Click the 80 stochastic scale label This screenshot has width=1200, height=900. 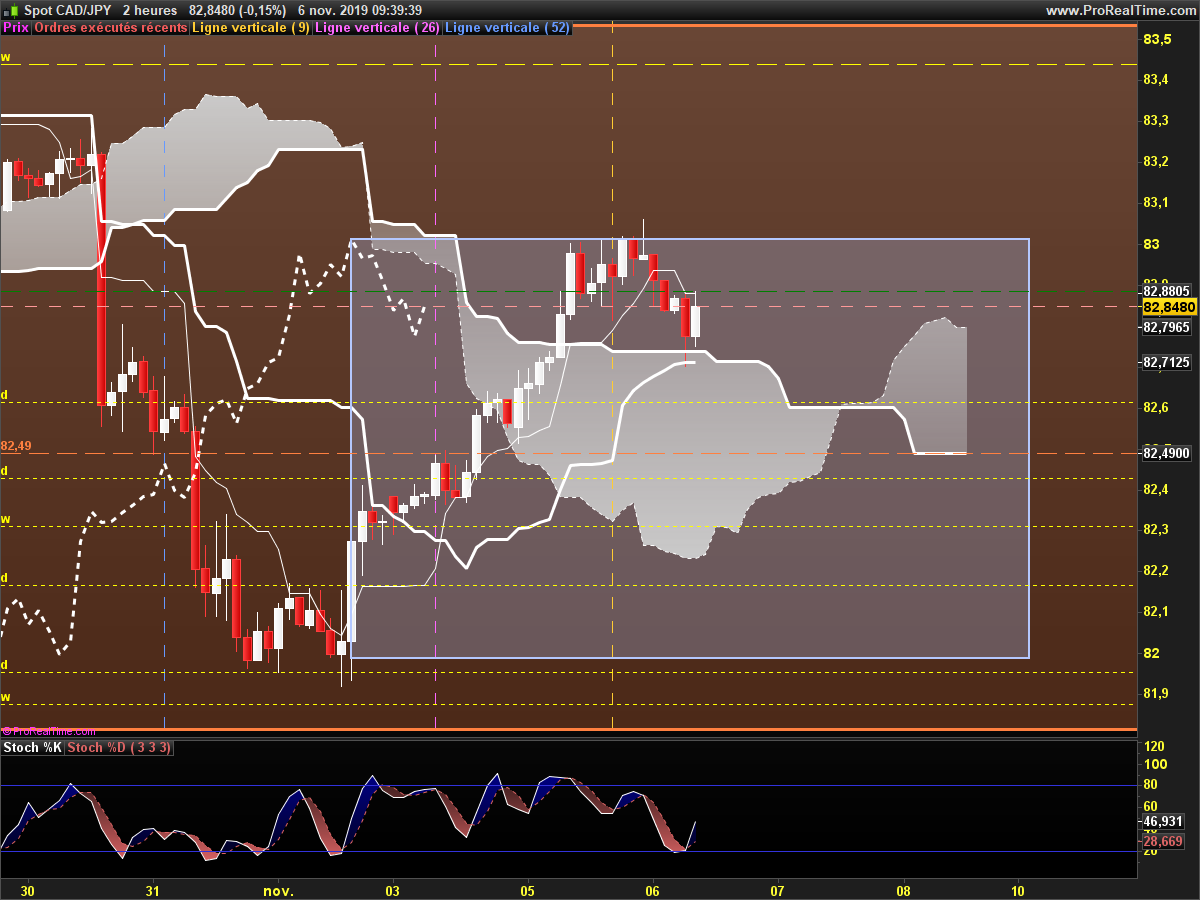click(1151, 785)
